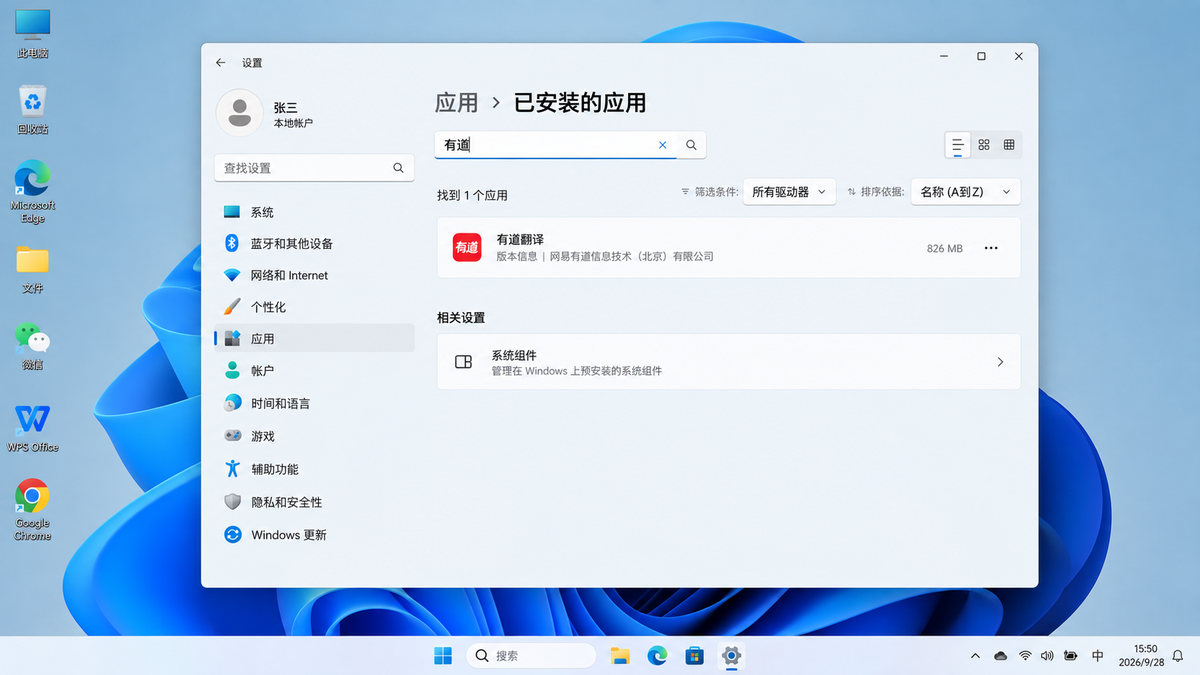Open 系统 in the settings sidebar
Screen dimensions: 1200x675
click(314, 212)
